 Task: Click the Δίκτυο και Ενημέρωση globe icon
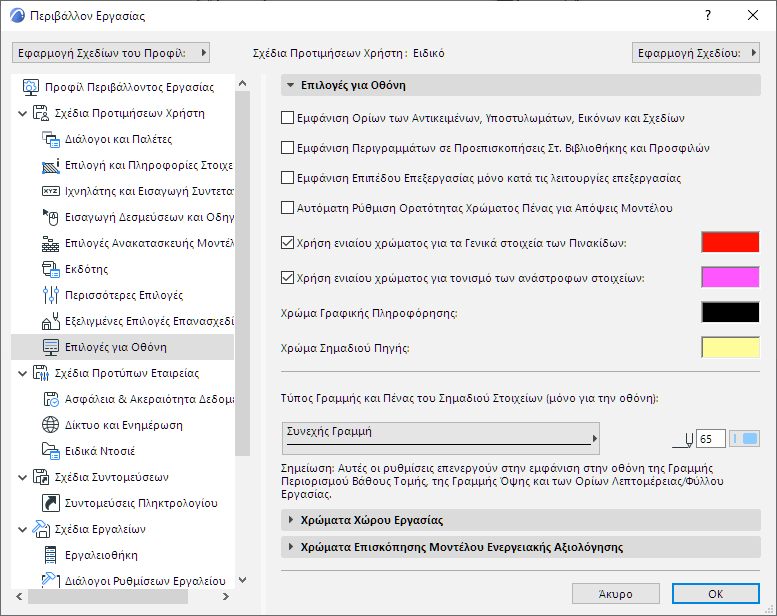point(51,425)
